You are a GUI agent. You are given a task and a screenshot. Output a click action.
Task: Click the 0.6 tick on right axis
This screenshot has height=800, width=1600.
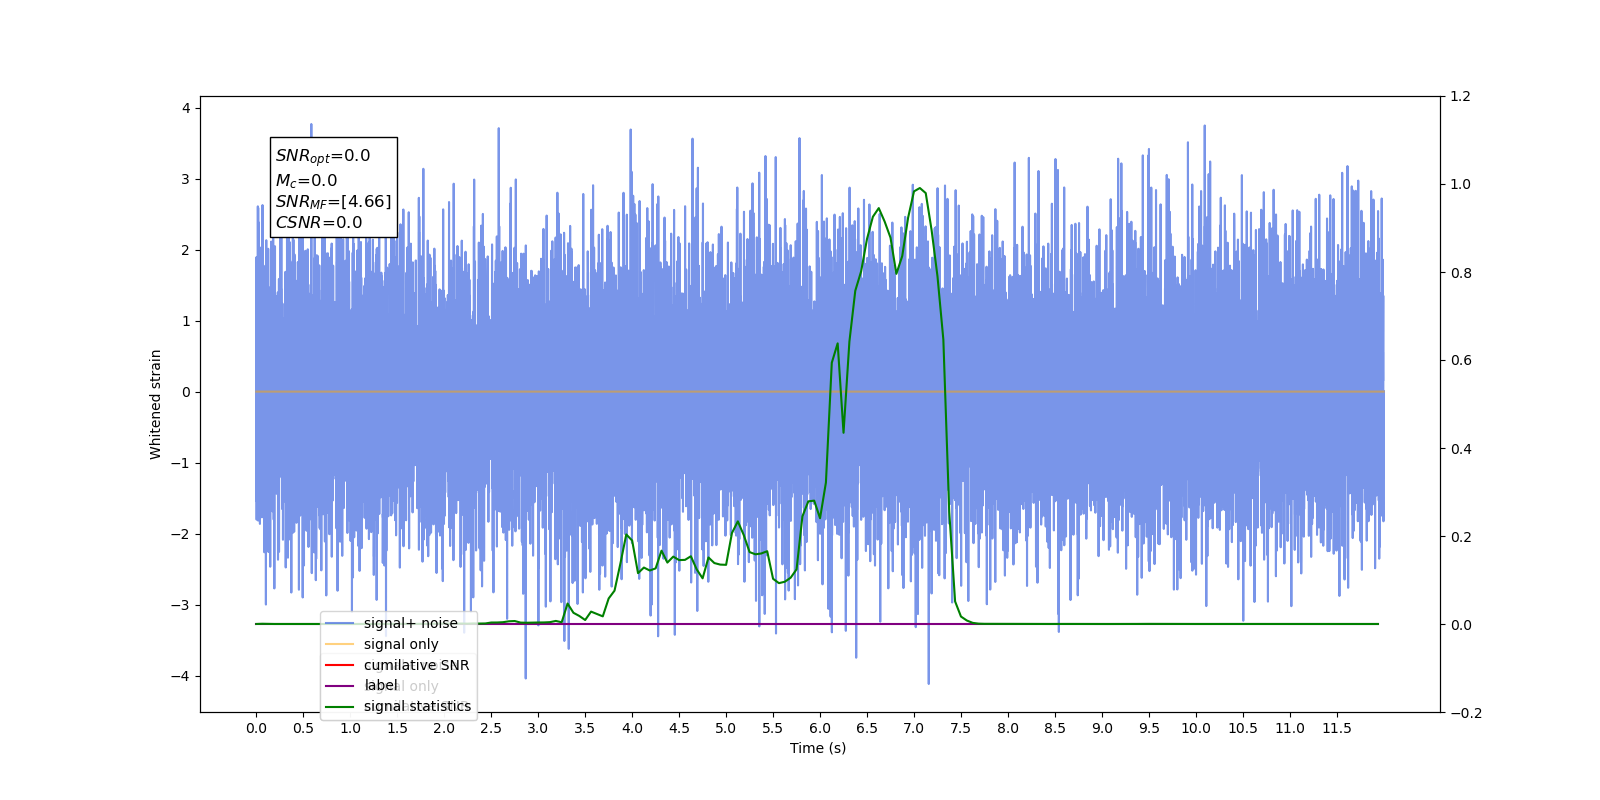pos(1461,361)
